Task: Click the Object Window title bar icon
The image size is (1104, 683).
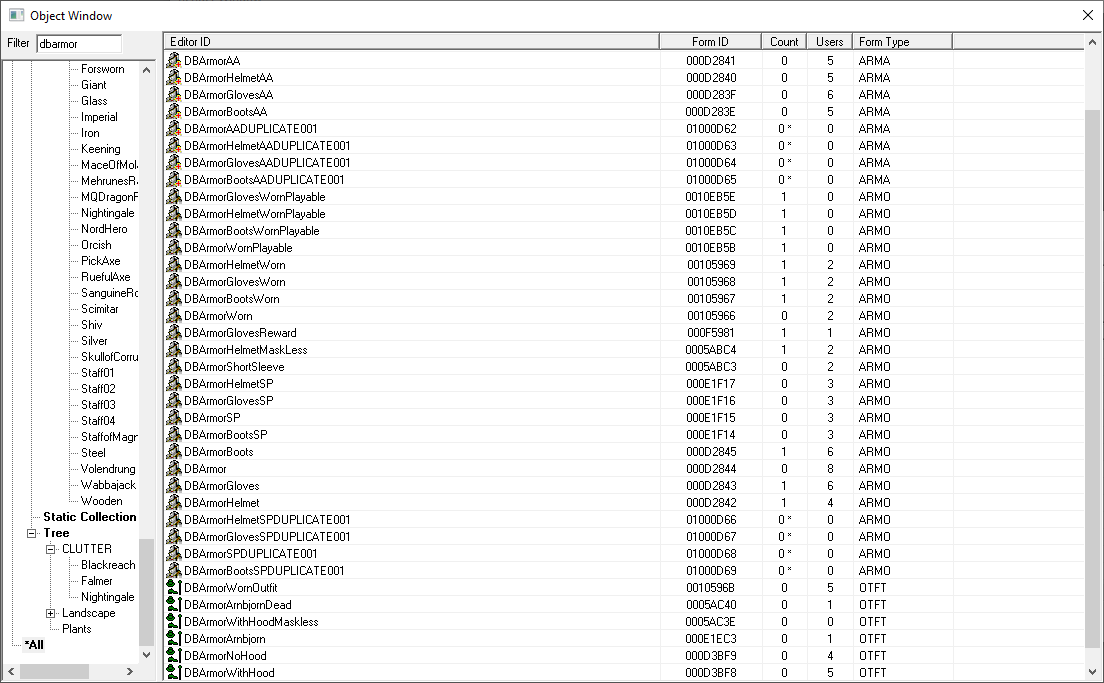Action: (16, 15)
